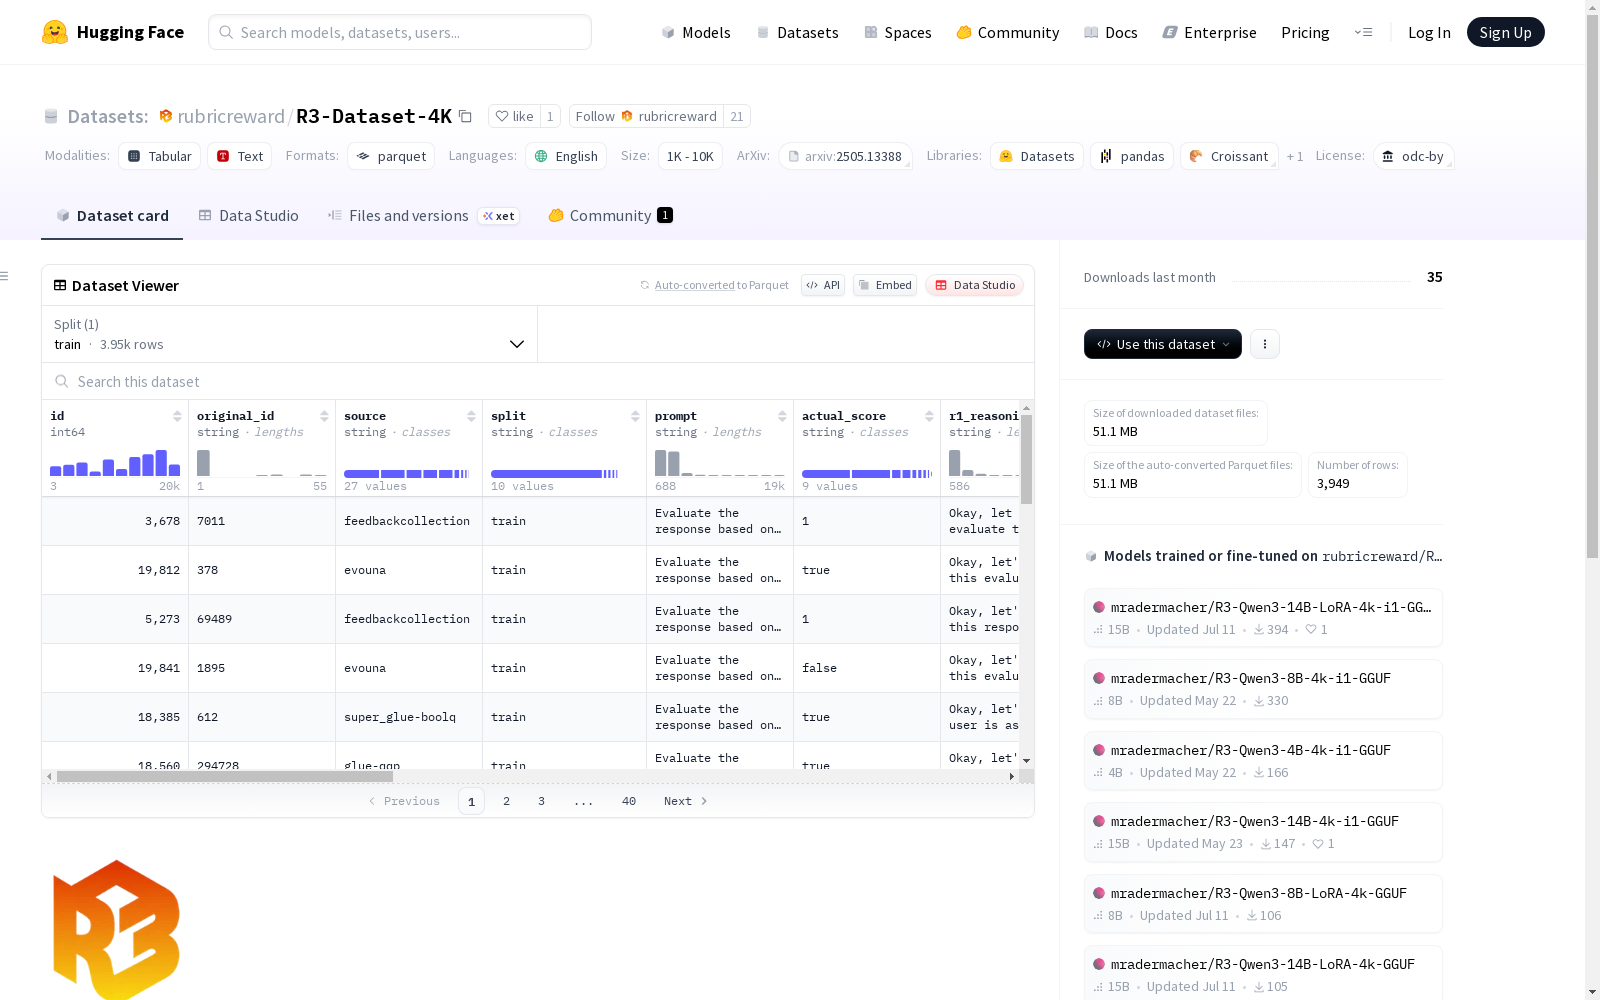This screenshot has width=1600, height=1000.
Task: Open the odc-by license tag
Action: 1413,156
